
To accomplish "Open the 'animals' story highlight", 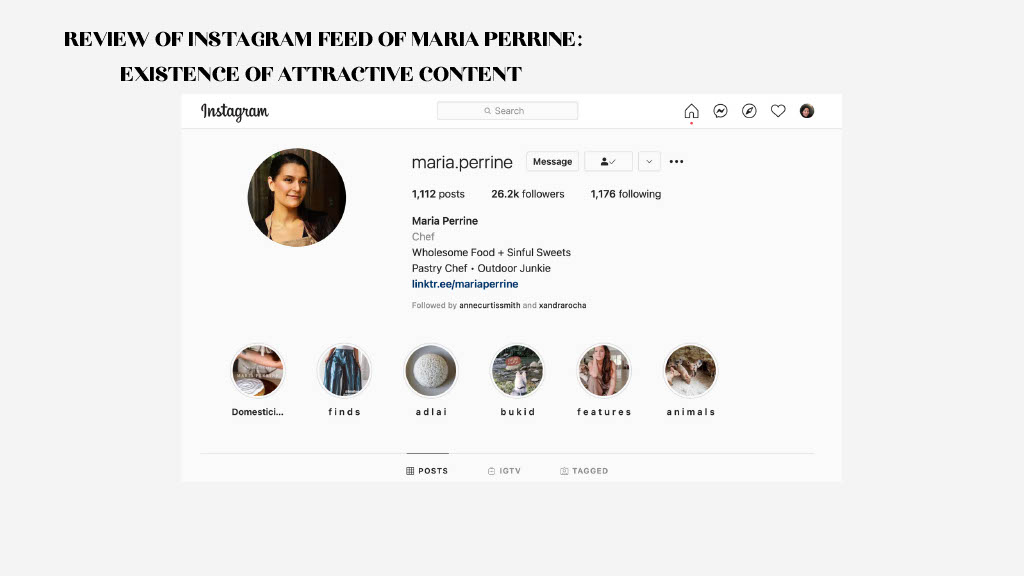I will (x=690, y=370).
